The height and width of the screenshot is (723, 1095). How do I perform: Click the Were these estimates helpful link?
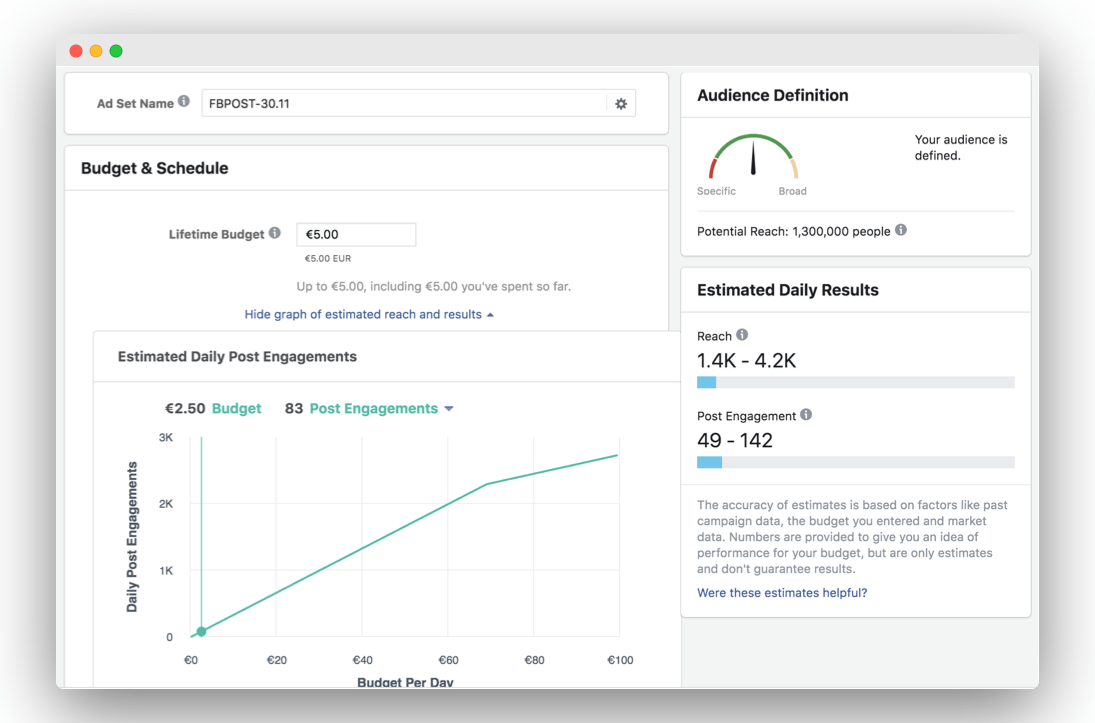tap(781, 592)
